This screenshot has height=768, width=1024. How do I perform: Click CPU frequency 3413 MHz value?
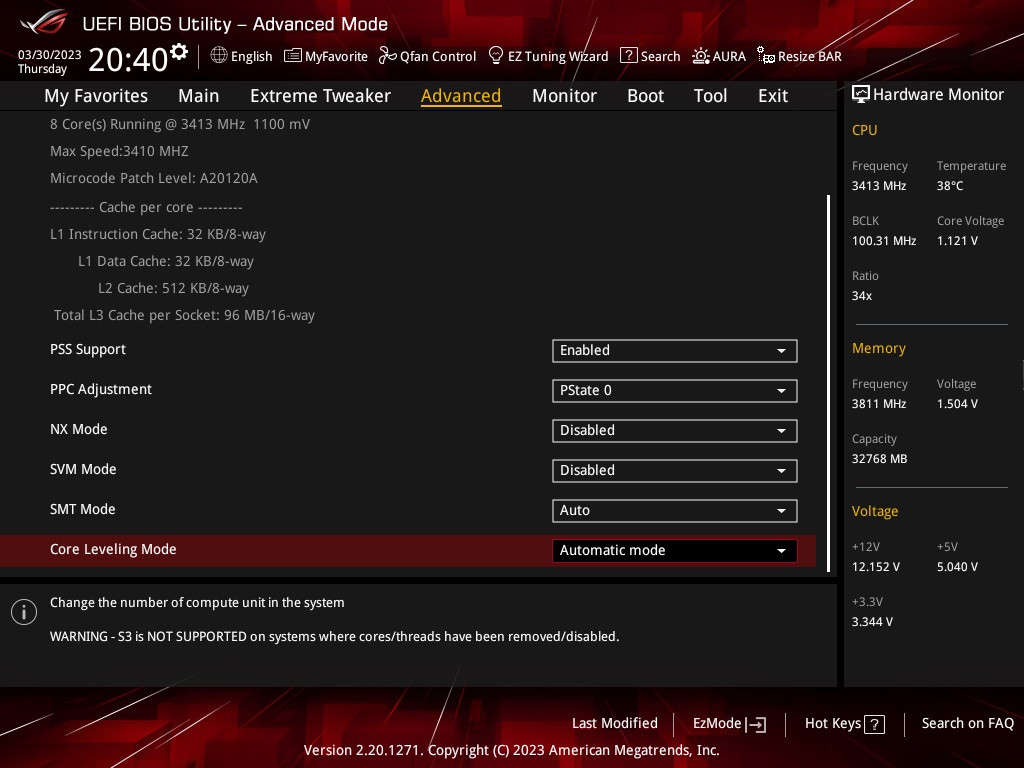pos(878,186)
